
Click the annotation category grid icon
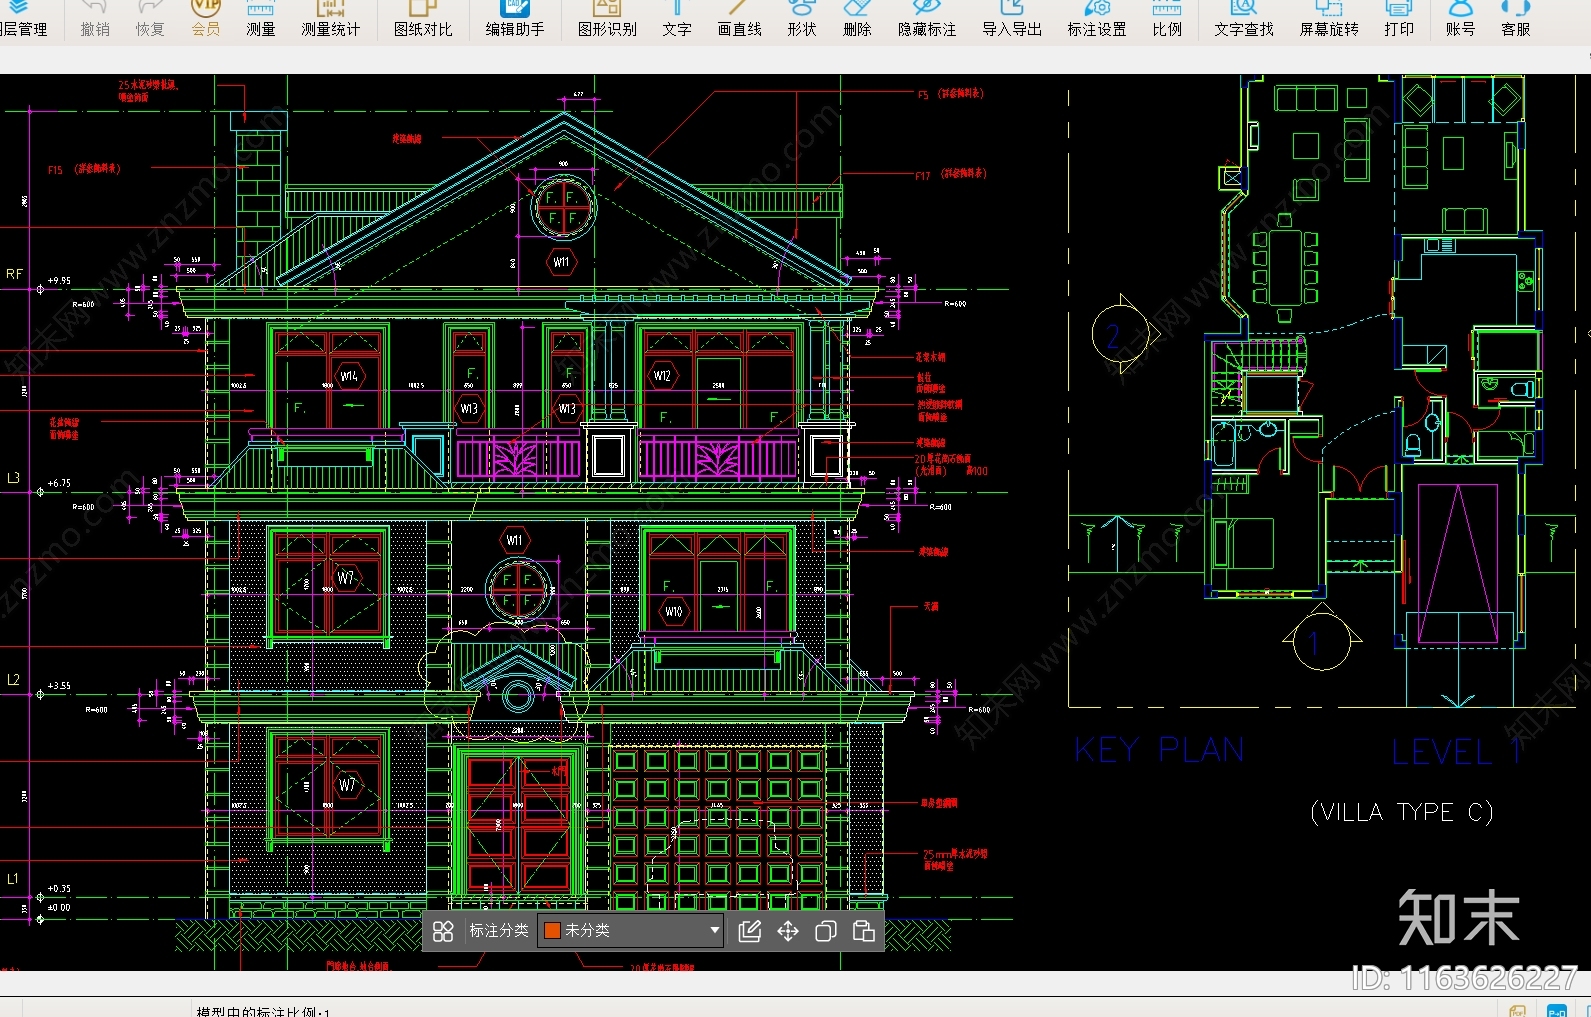[x=443, y=931]
